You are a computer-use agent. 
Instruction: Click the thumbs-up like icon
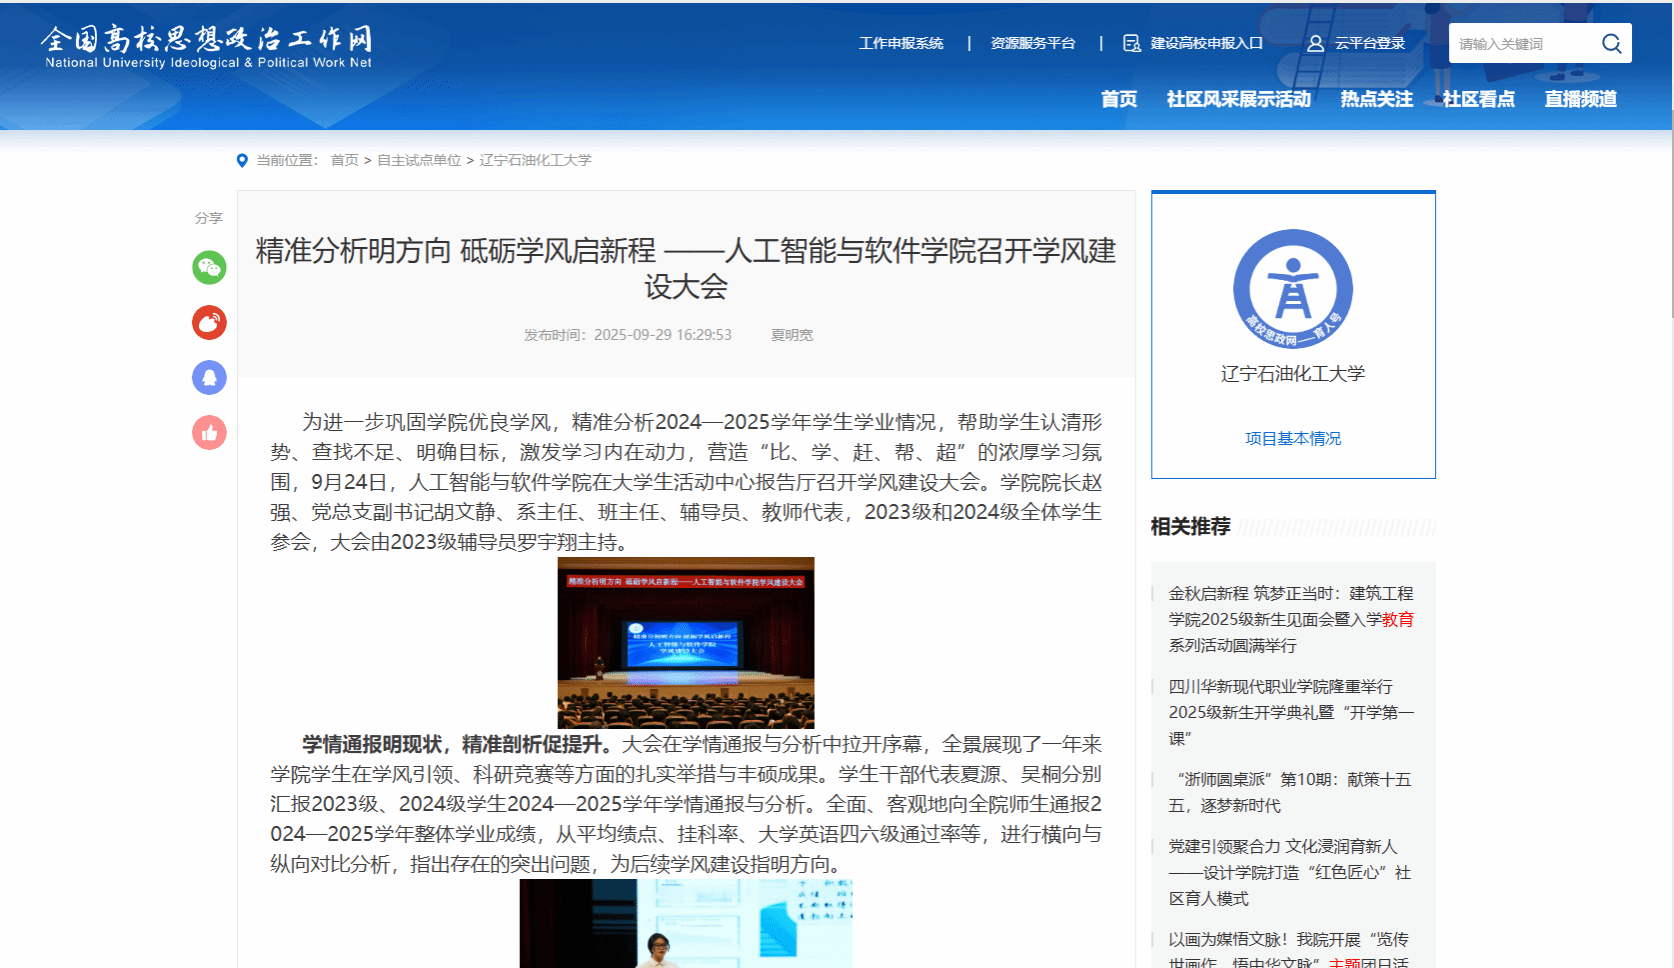tap(209, 432)
